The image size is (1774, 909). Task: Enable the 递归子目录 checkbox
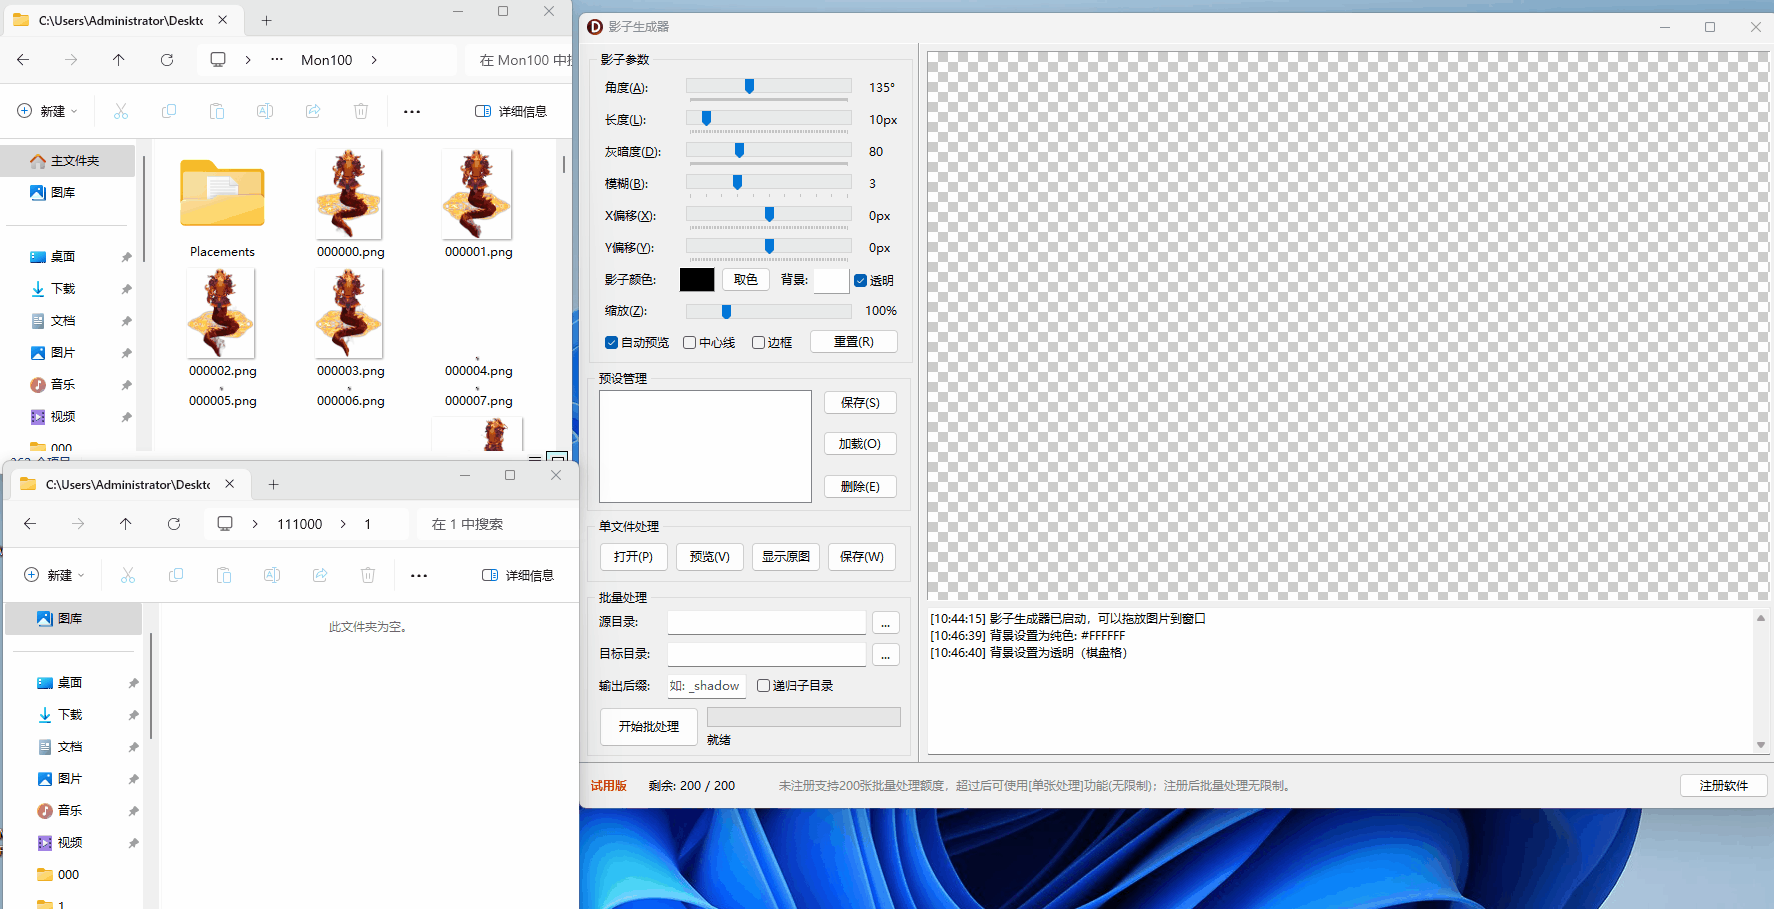tap(764, 686)
